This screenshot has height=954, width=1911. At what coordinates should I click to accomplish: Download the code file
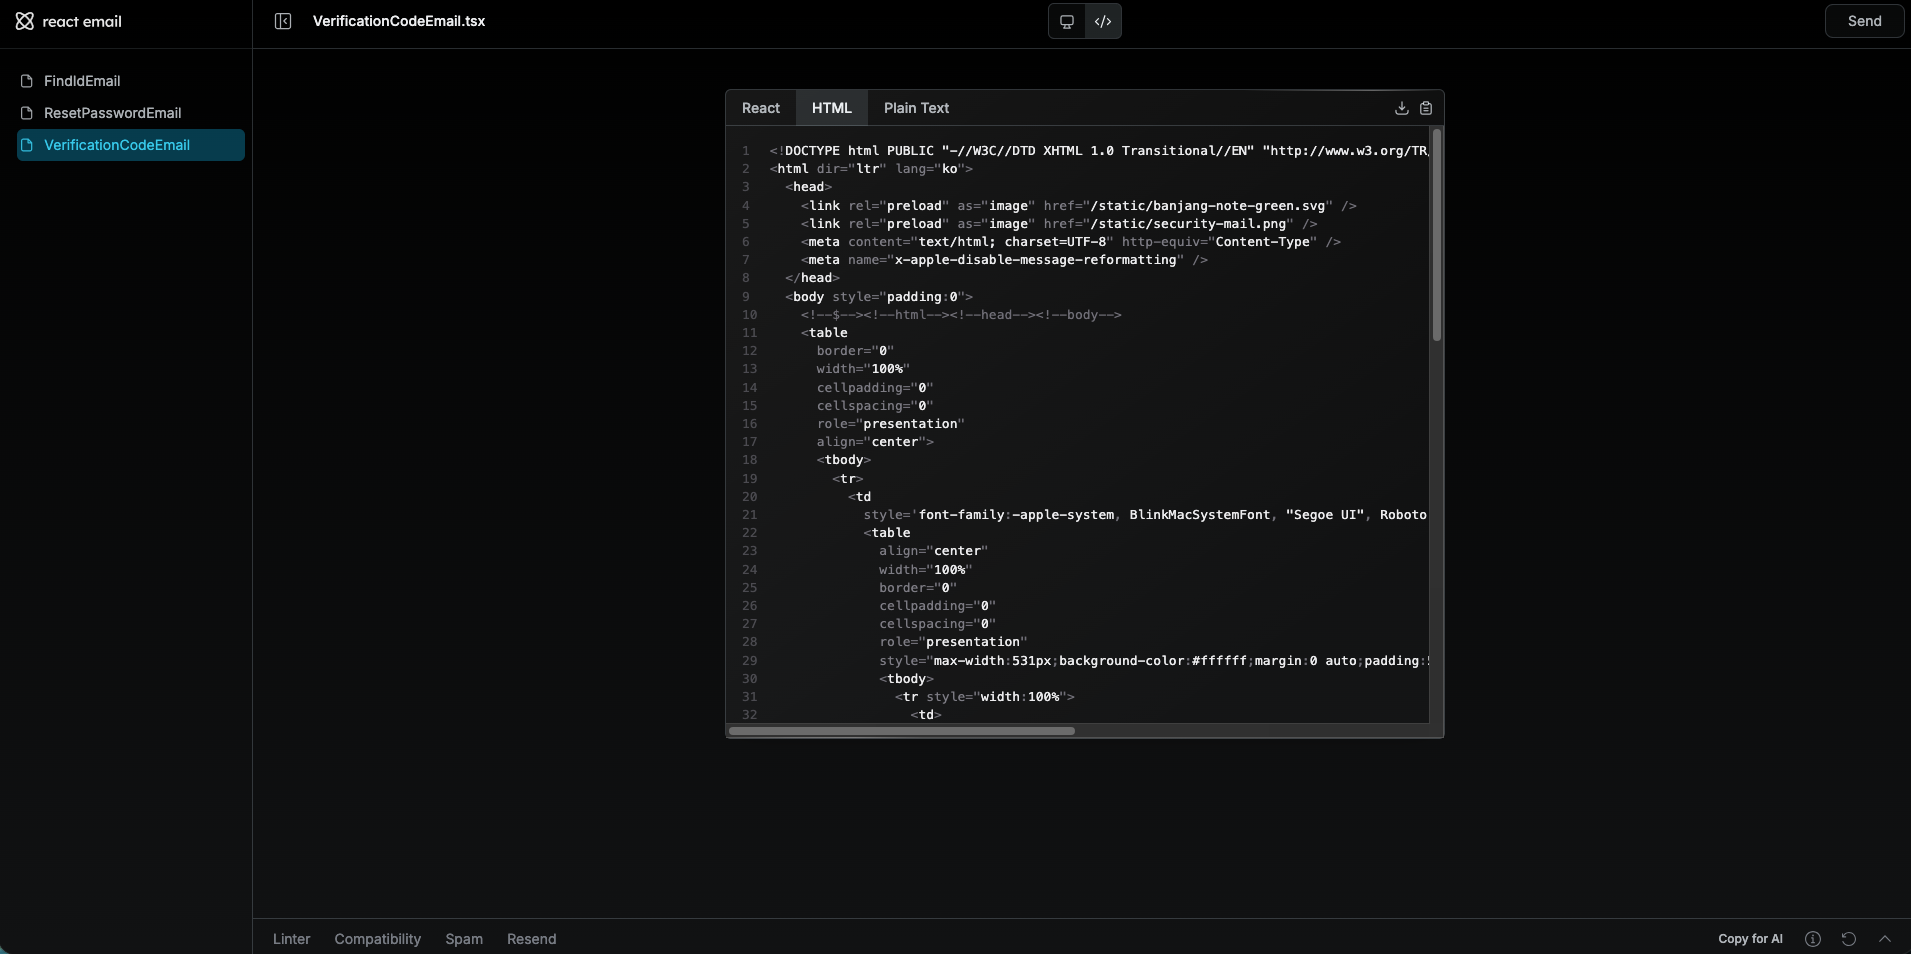coord(1402,108)
